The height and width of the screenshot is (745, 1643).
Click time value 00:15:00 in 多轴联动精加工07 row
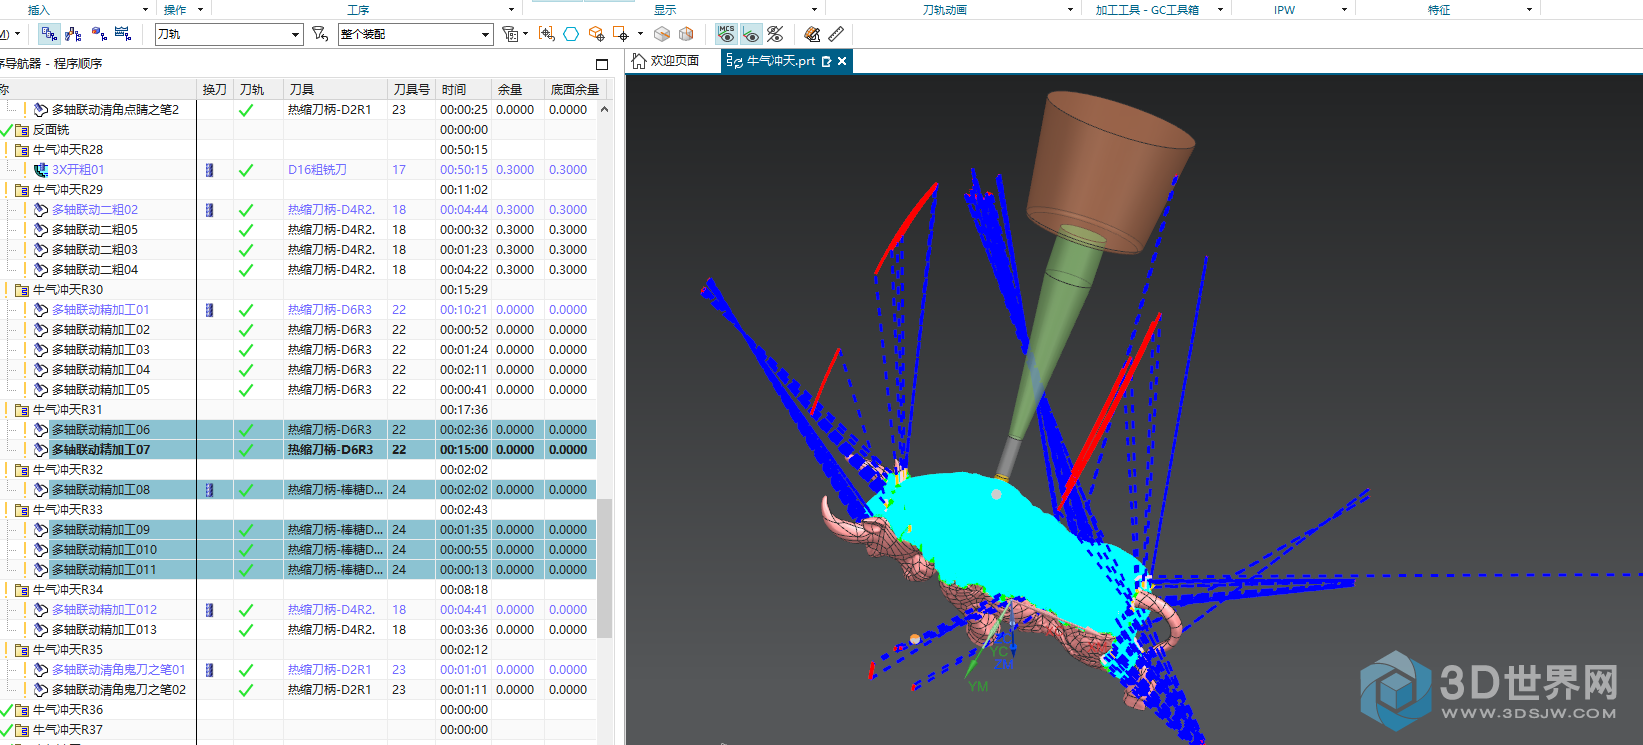[464, 450]
